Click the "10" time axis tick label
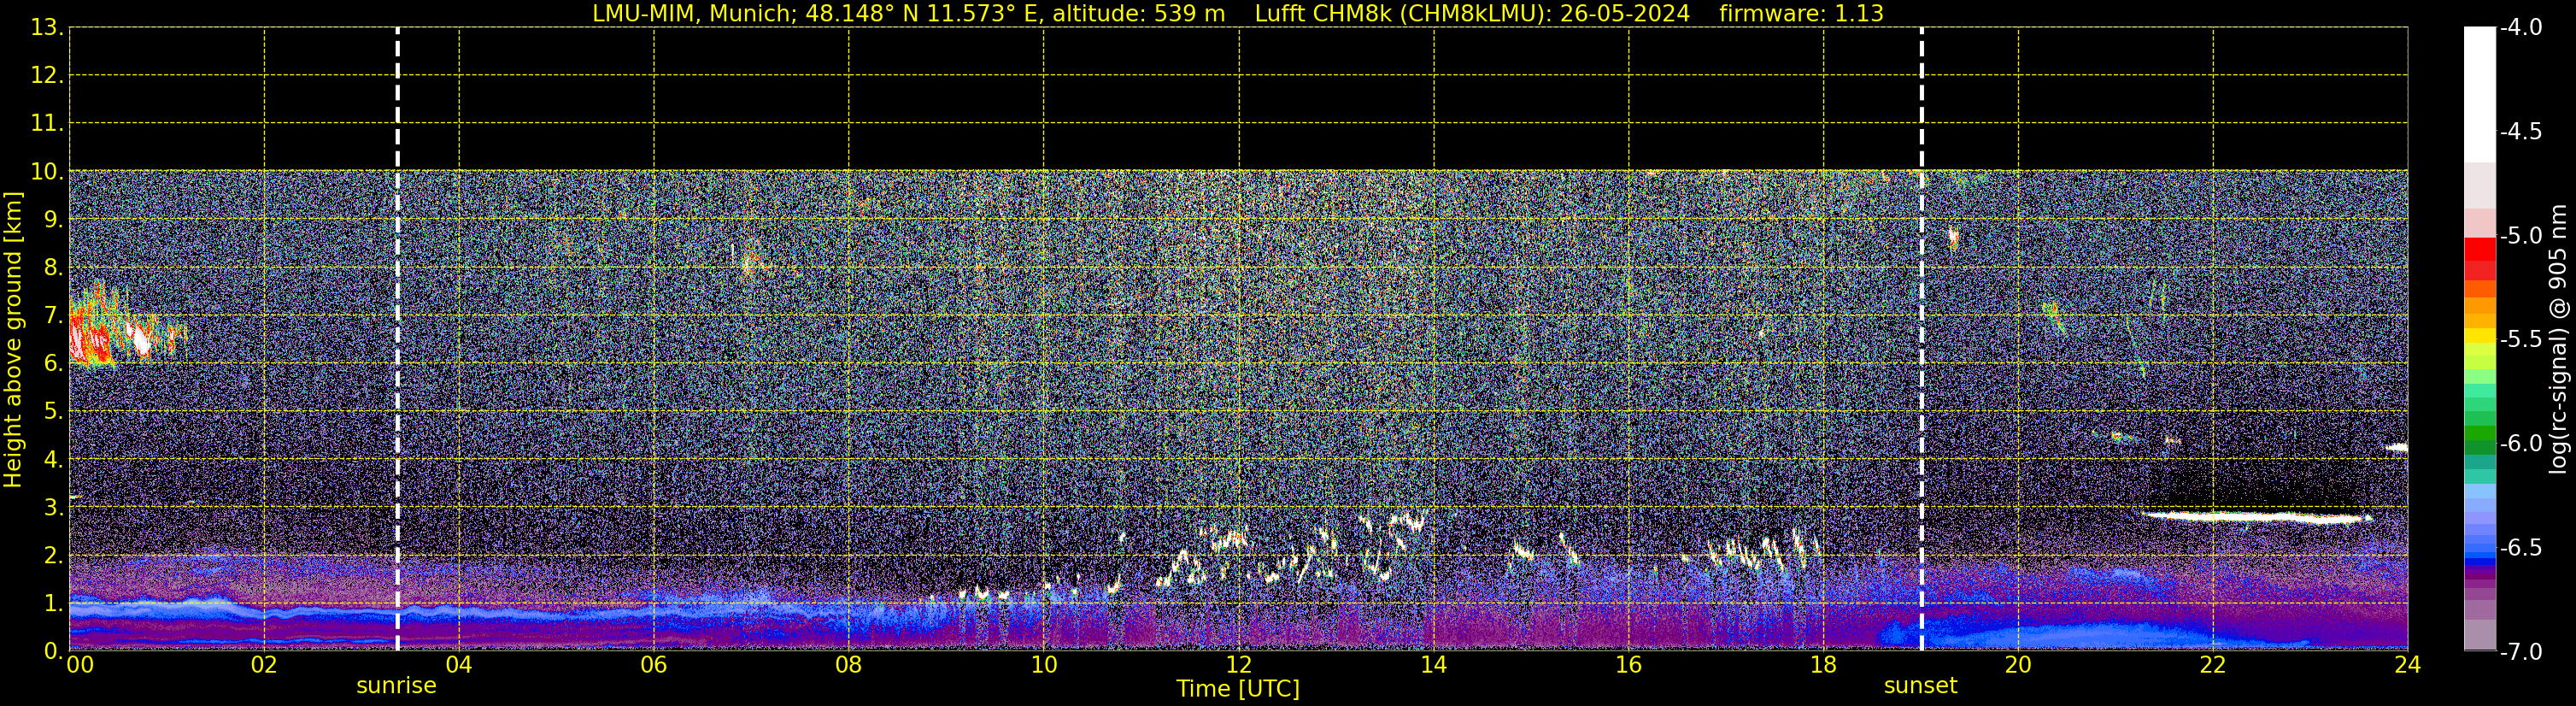The image size is (2576, 706). 1044,665
